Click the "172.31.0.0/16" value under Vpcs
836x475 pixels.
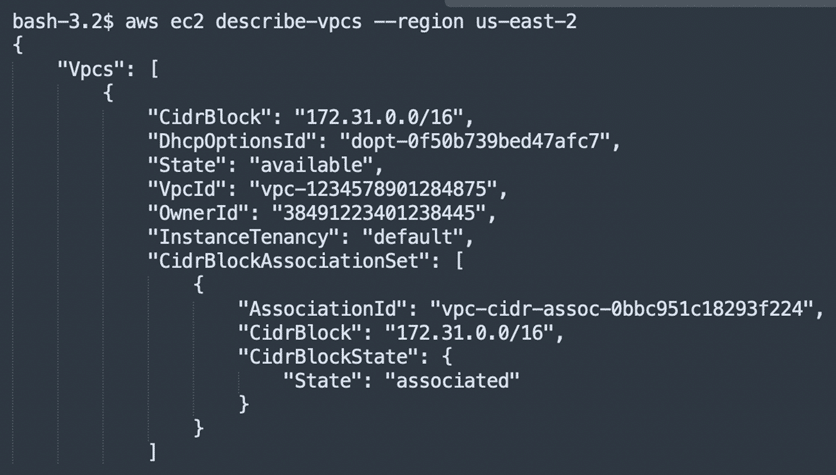point(379,117)
